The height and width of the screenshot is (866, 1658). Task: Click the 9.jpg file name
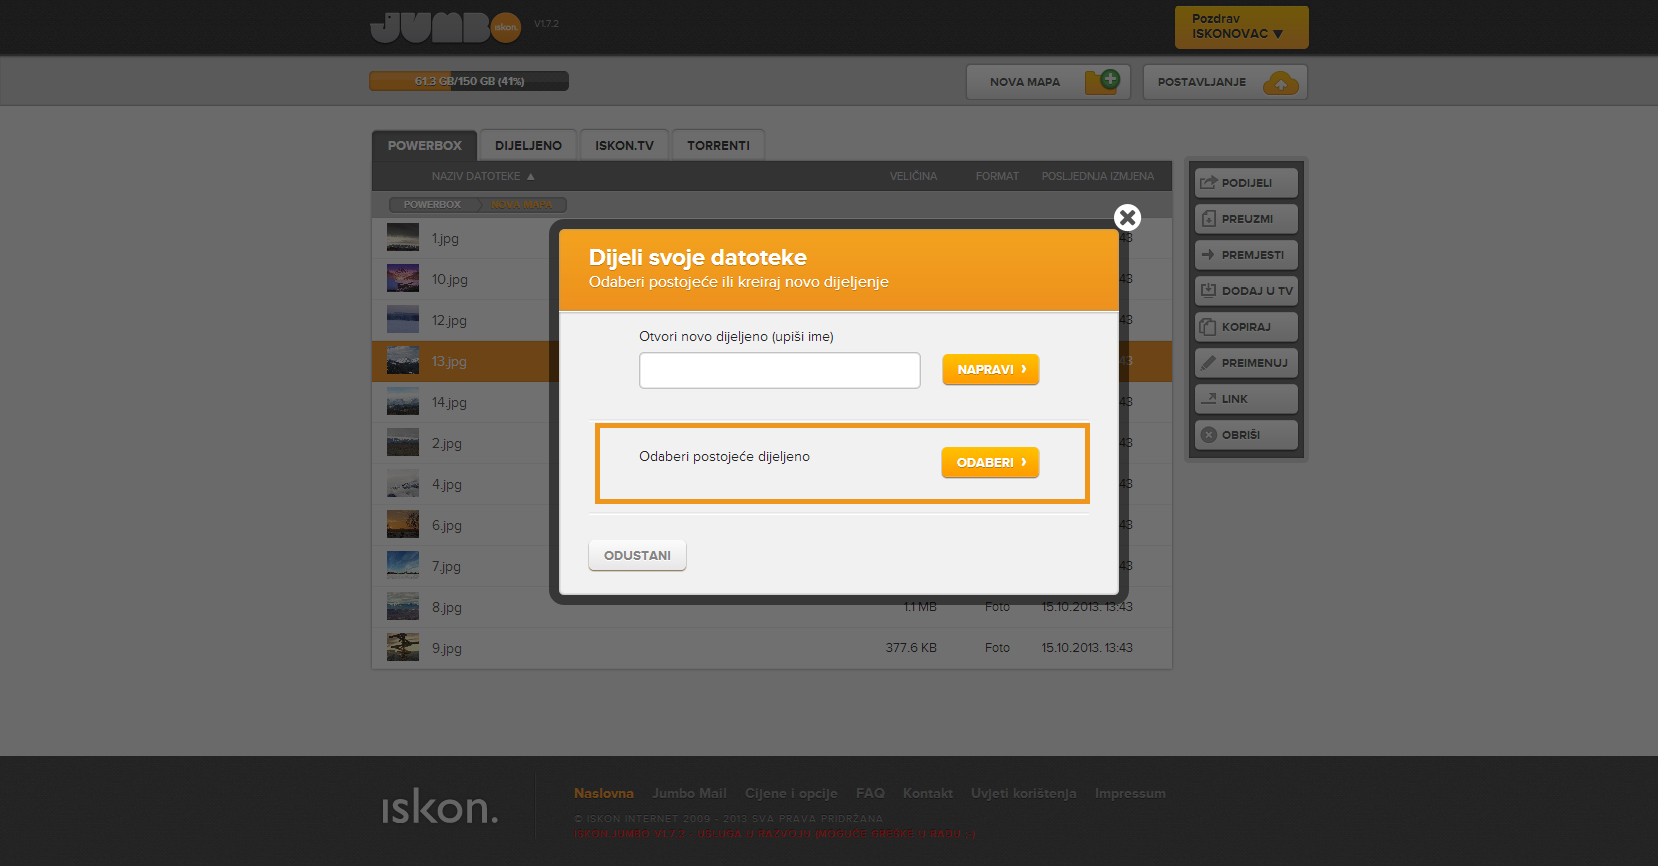pyautogui.click(x=447, y=648)
